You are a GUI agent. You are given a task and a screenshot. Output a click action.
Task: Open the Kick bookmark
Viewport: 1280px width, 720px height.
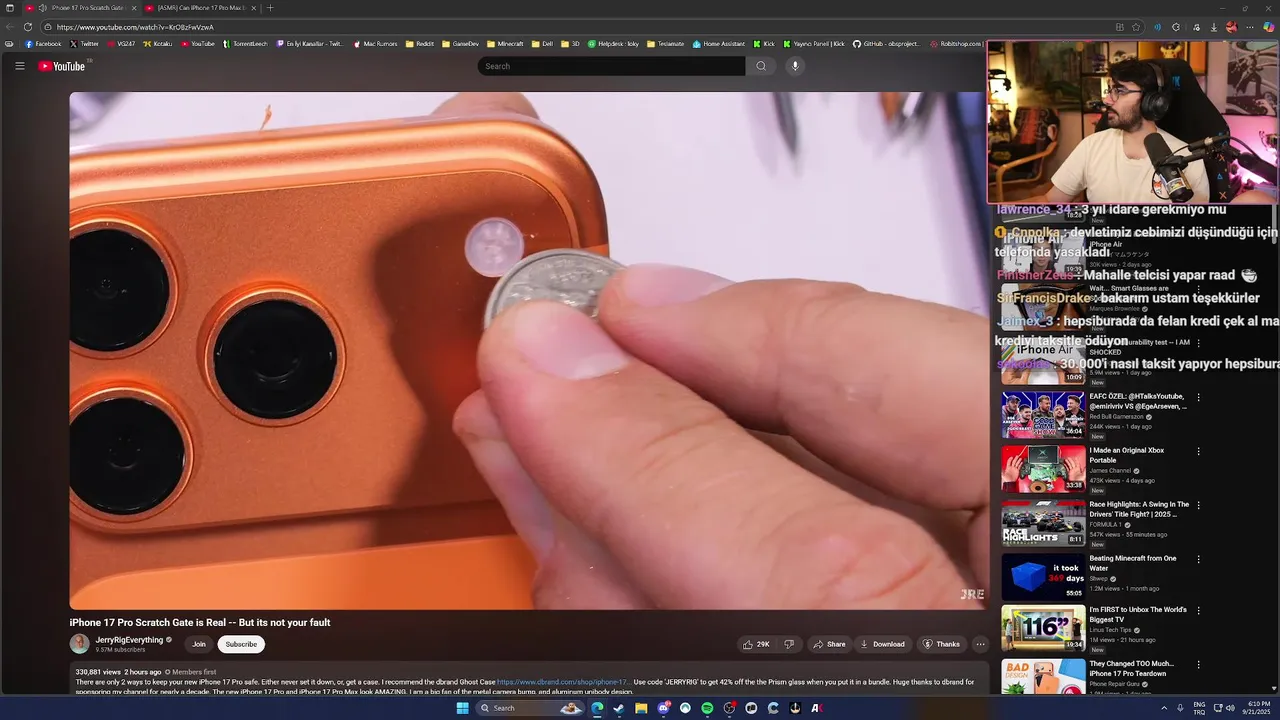764,44
